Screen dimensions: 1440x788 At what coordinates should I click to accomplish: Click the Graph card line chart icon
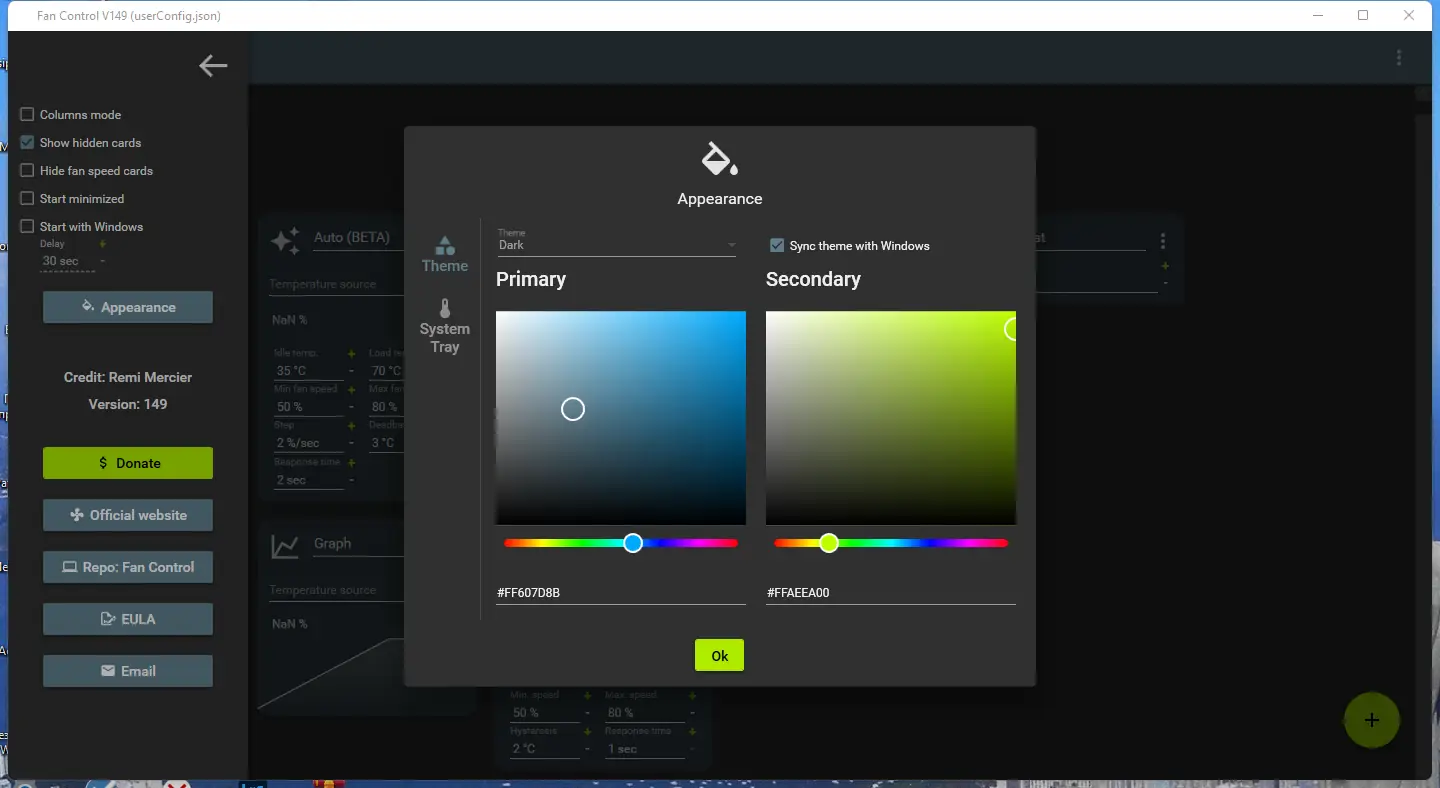pos(285,546)
